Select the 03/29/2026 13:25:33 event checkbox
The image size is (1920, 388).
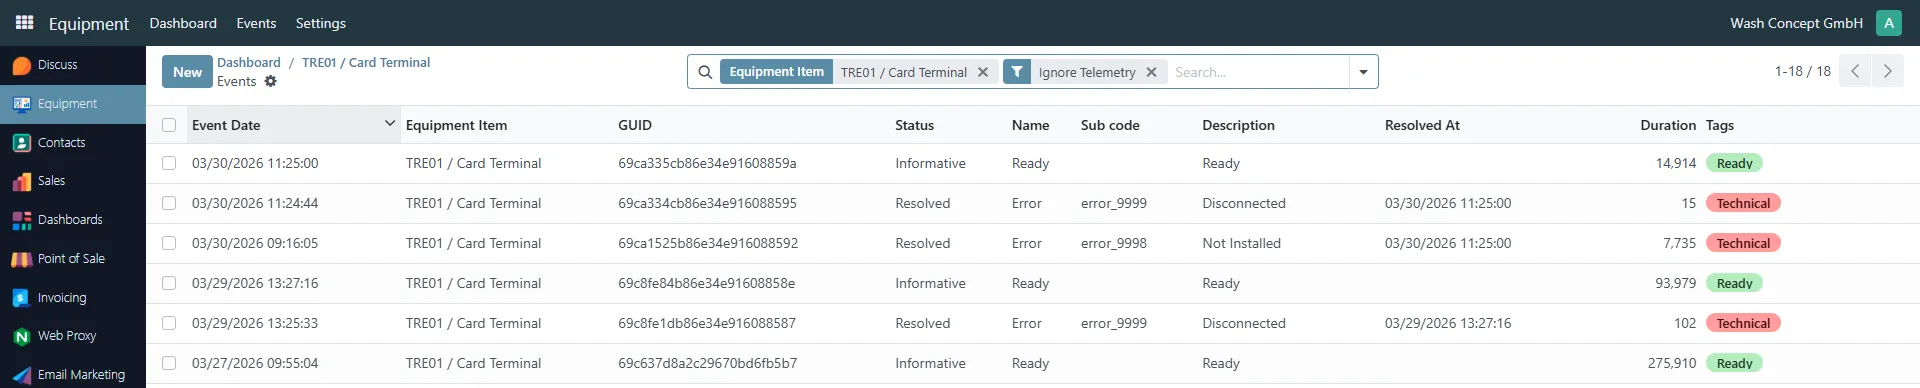[169, 323]
